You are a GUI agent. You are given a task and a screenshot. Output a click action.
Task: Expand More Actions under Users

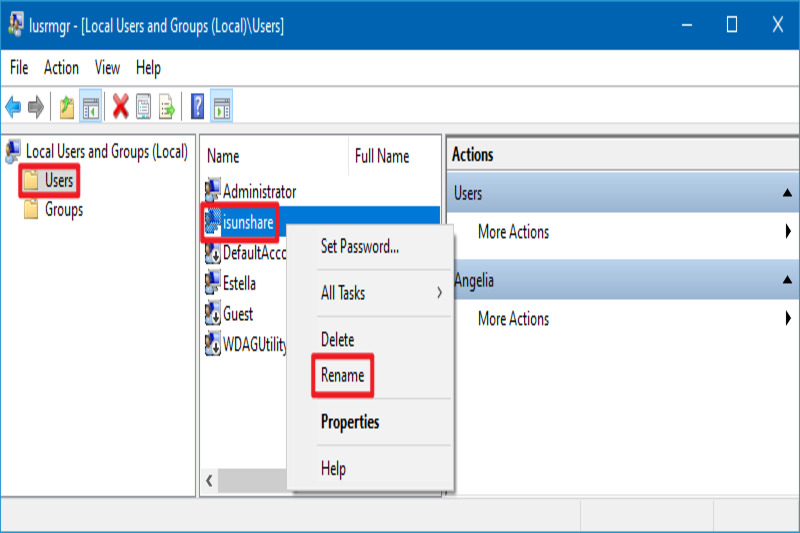tap(513, 232)
